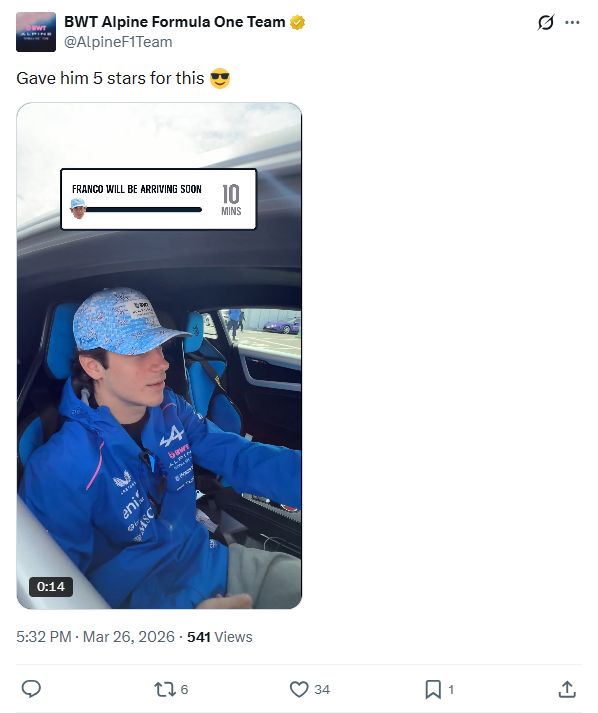
Task: Play the embedded video
Action: 159,356
